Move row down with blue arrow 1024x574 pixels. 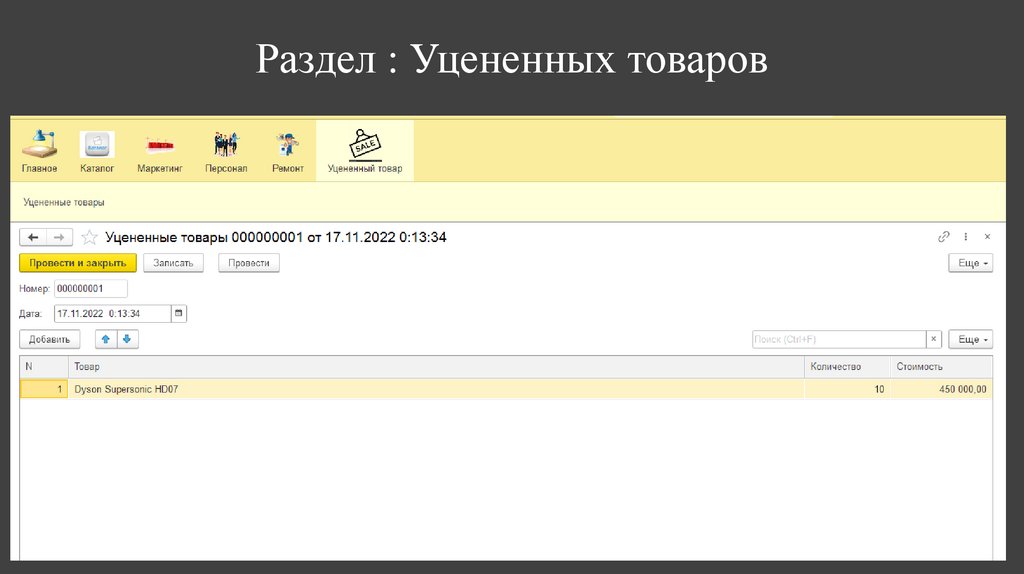[127, 340]
